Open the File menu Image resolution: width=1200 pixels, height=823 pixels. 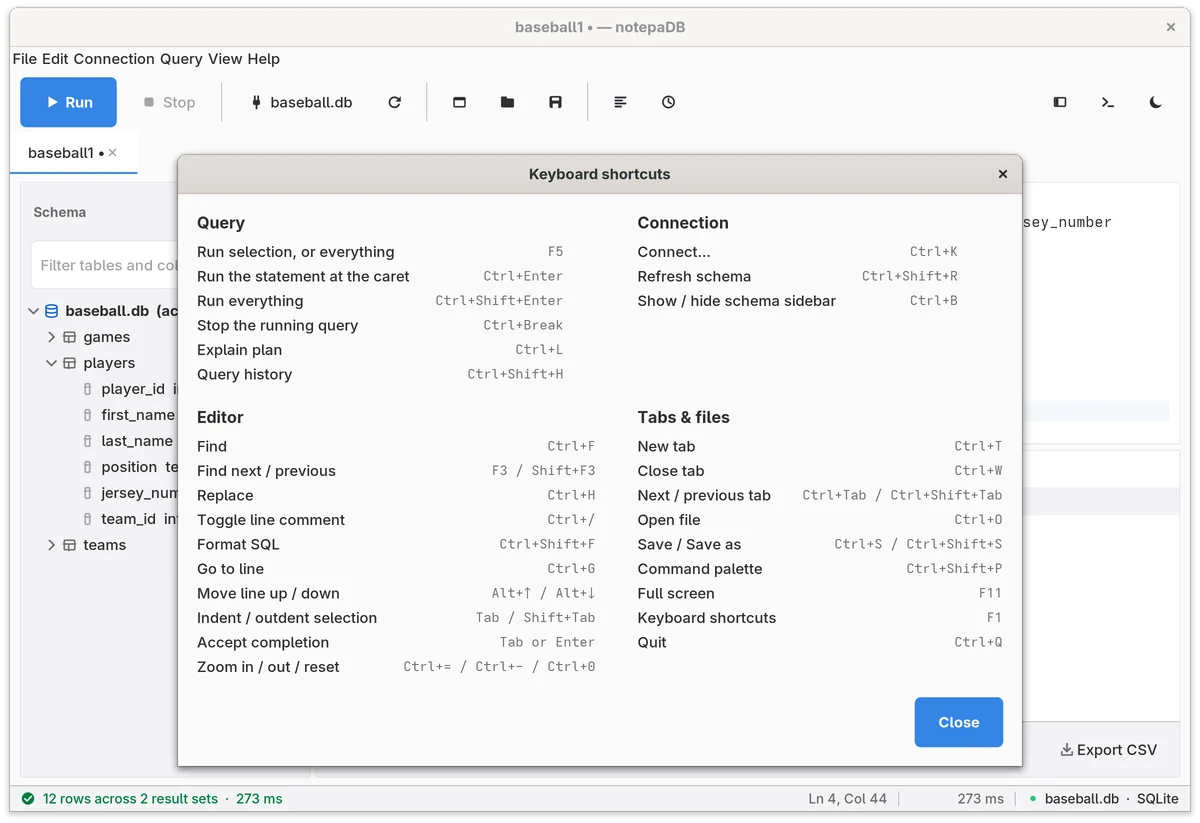click(25, 59)
